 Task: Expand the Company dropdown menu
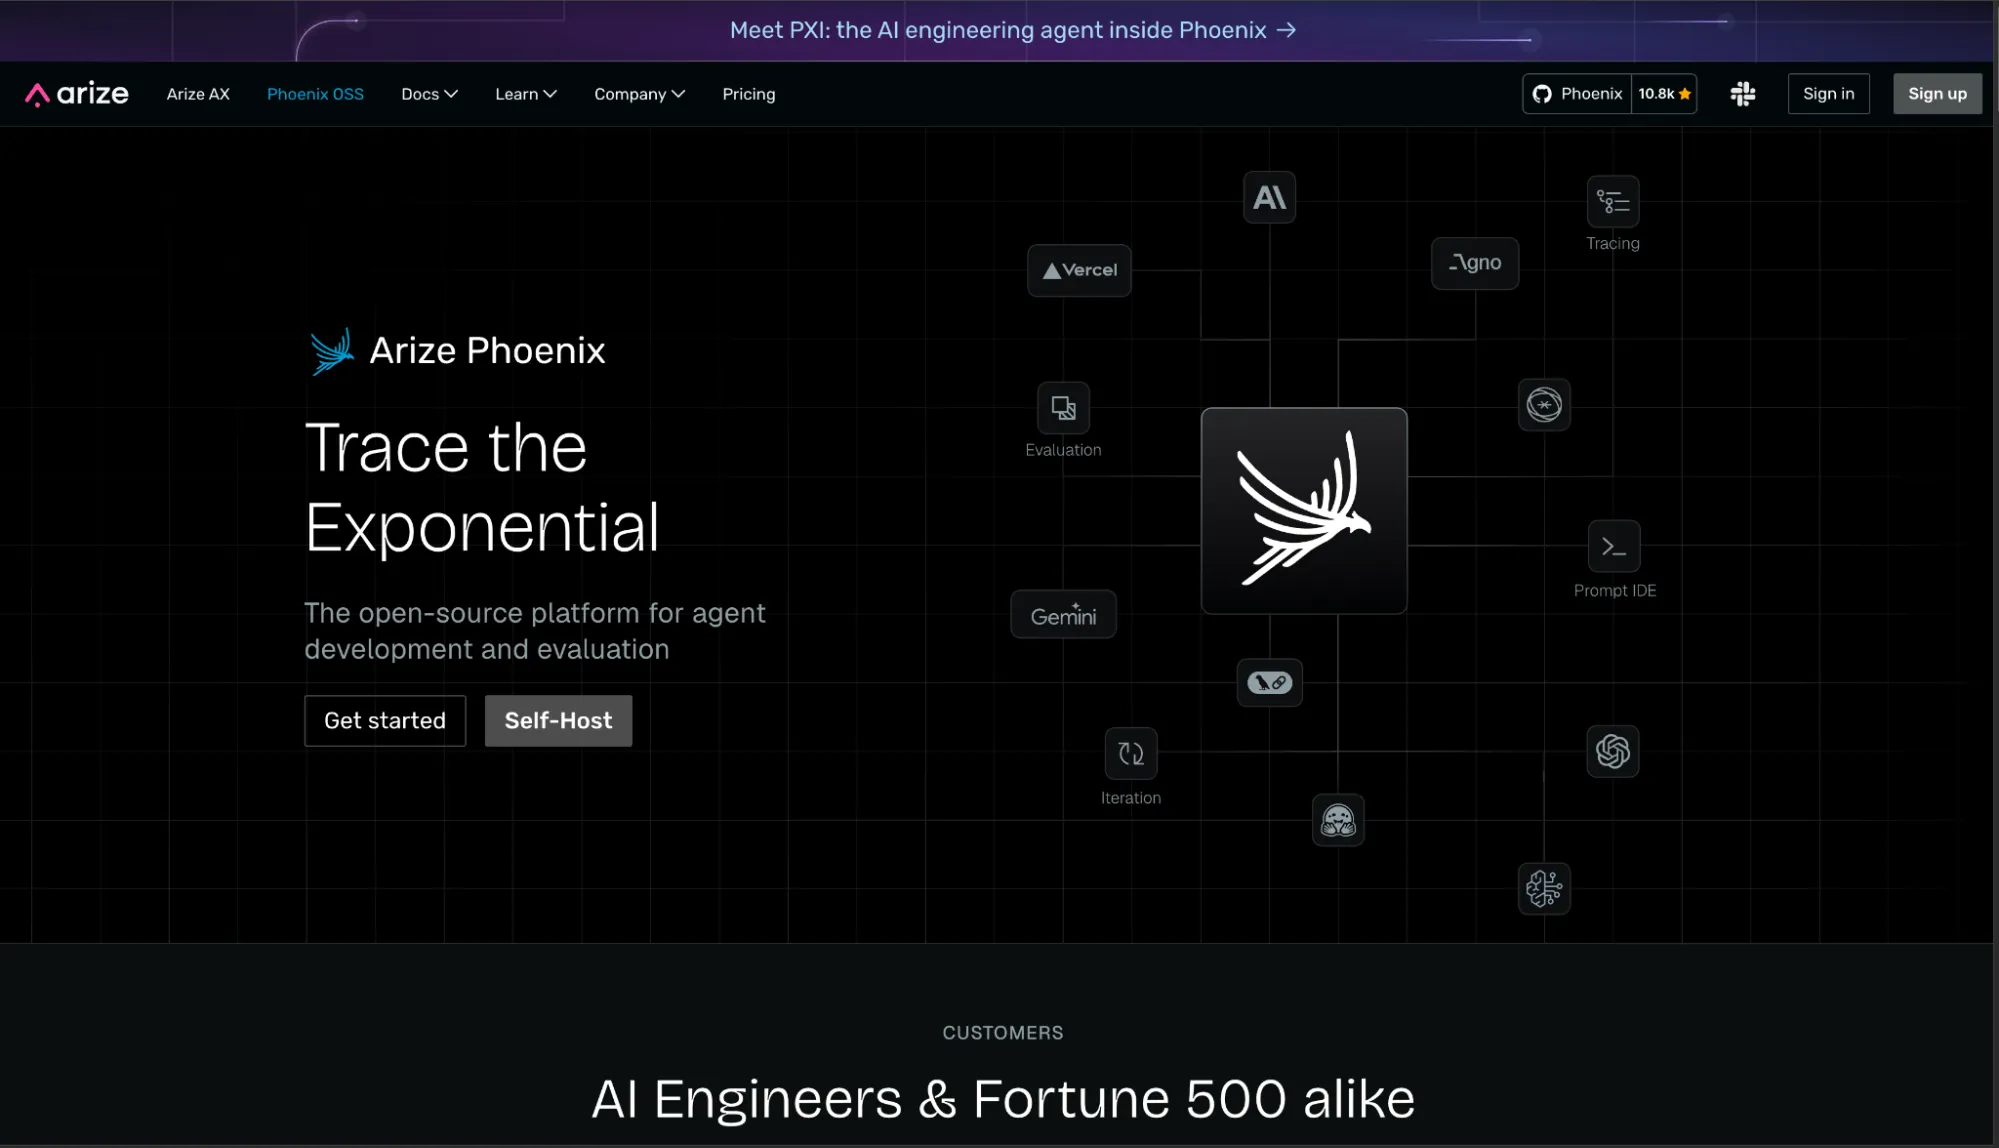639,94
